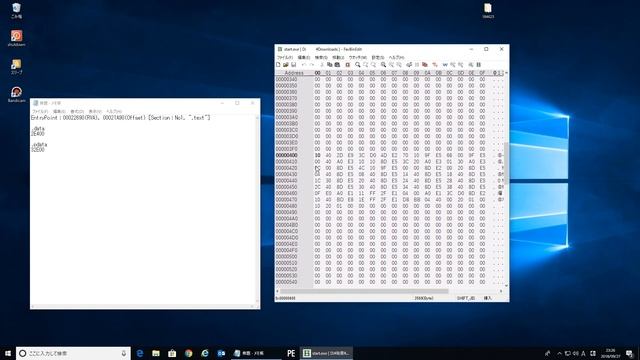Image resolution: width=640 pixels, height=360 pixels.
Task: Click the Cut scissors icon in FavBinEdit toolbar
Action: [322, 64]
